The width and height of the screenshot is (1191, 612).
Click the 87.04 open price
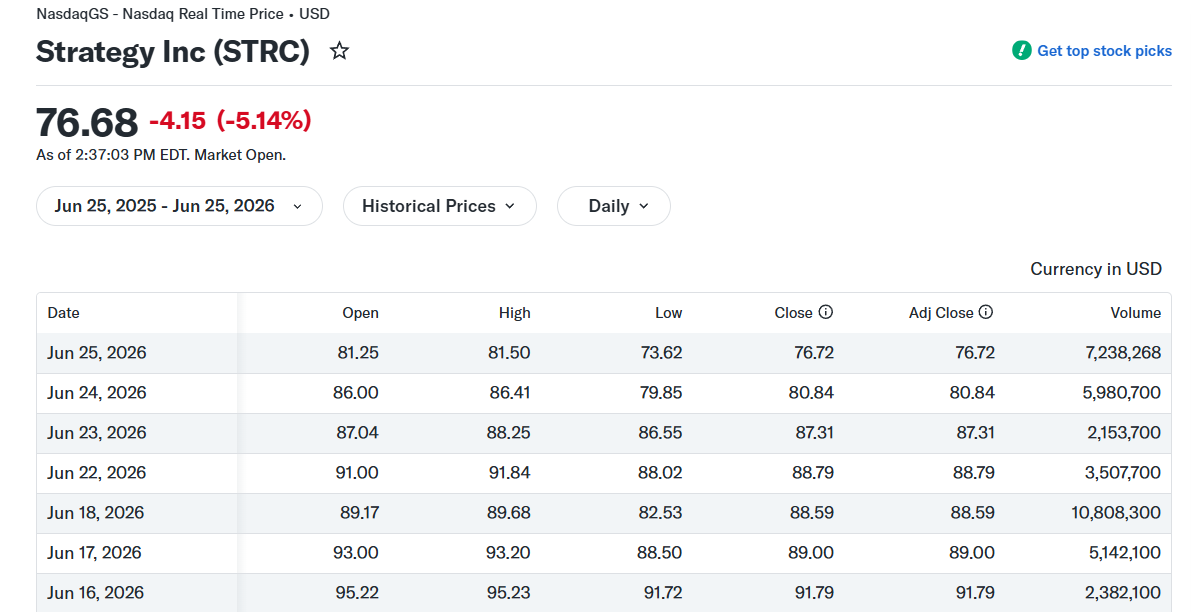click(x=357, y=433)
